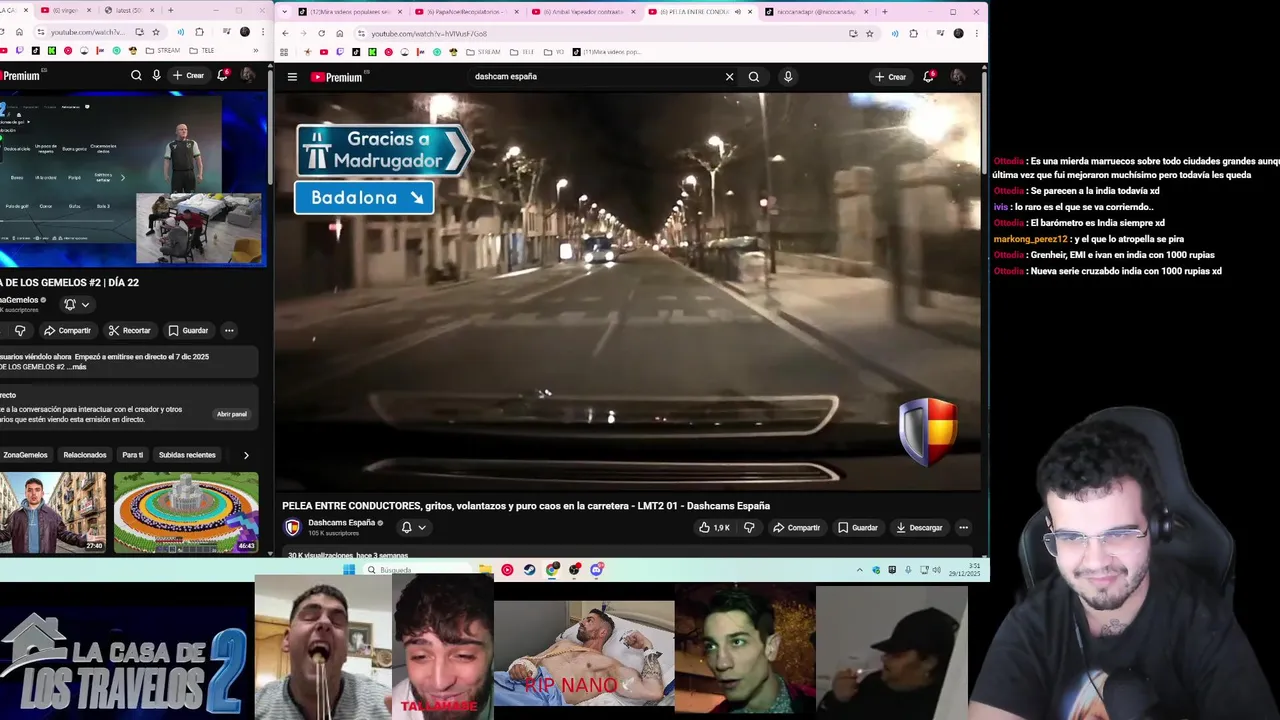
Task: Open Crear button in right YouTube window
Action: coord(890,77)
